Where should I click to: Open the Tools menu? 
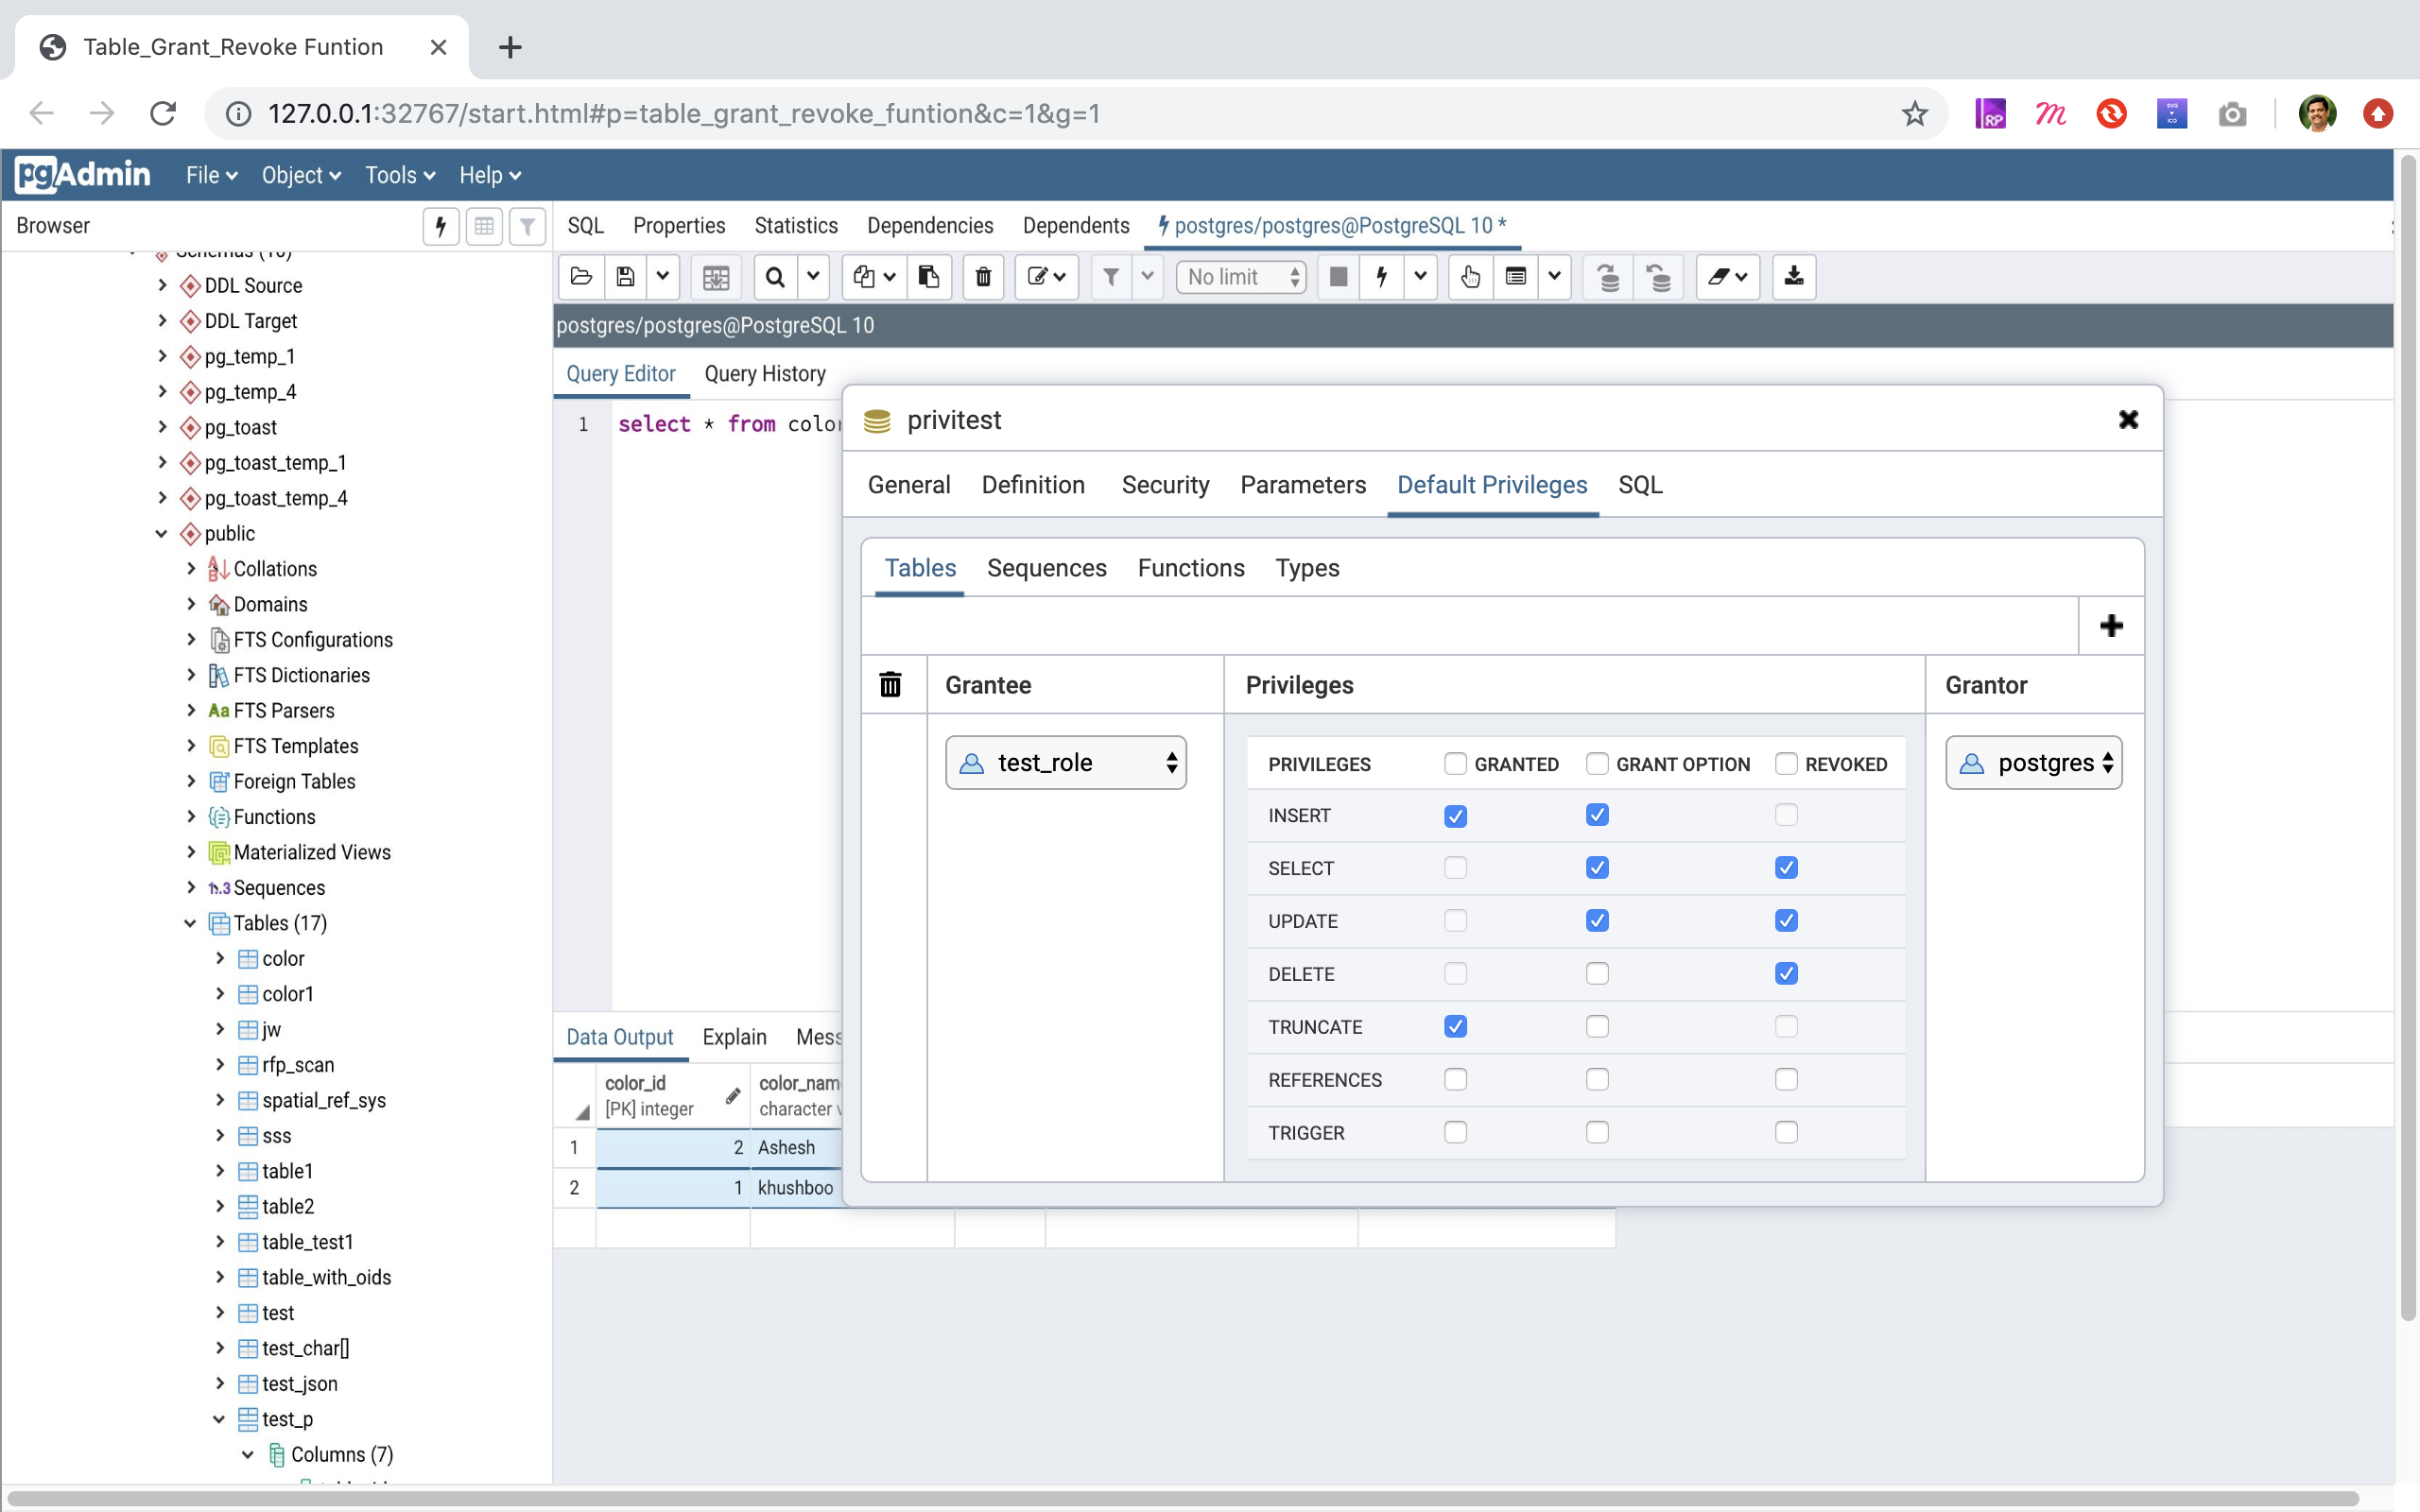399,175
